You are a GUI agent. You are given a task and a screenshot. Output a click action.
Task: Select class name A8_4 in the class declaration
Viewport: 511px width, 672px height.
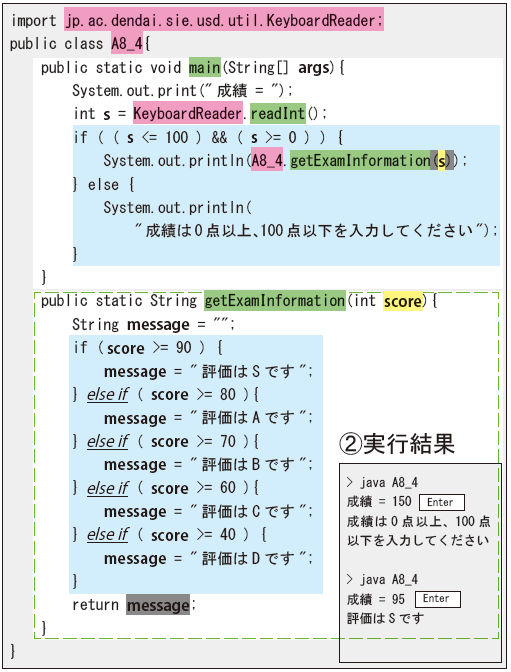[127, 43]
